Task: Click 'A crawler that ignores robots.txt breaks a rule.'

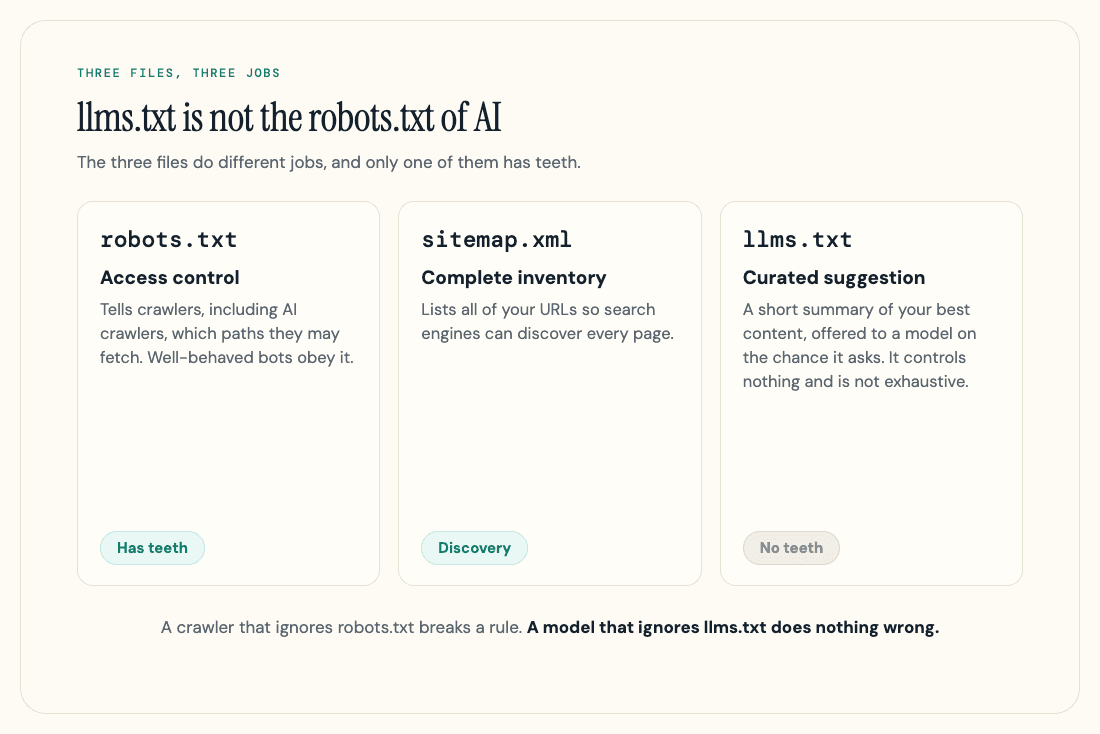Action: click(x=342, y=627)
